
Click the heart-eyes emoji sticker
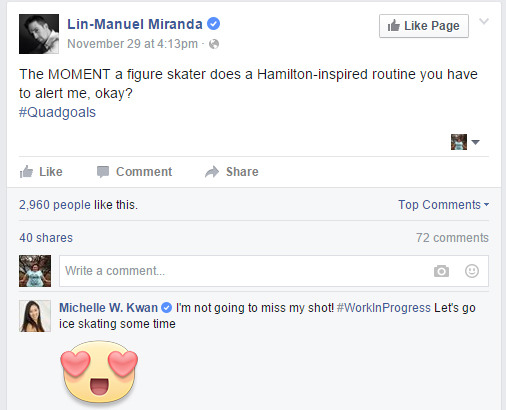click(x=99, y=372)
